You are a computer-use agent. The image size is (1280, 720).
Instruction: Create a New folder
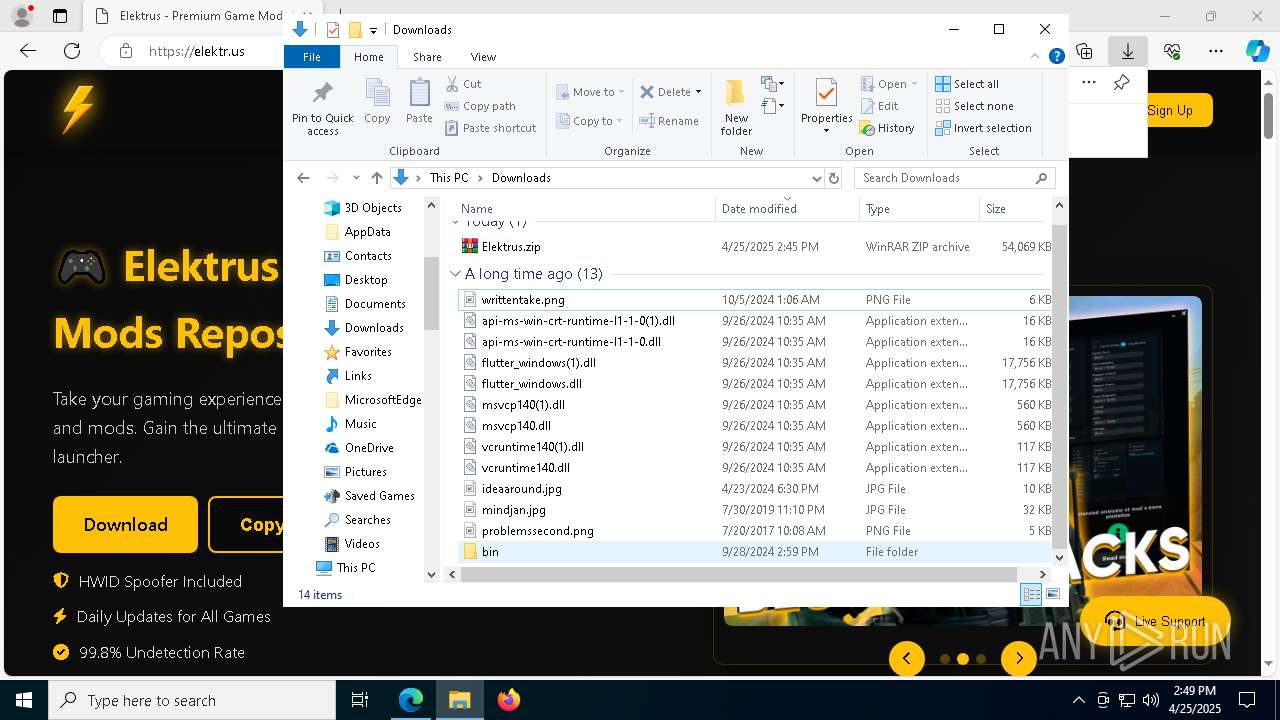[x=736, y=107]
